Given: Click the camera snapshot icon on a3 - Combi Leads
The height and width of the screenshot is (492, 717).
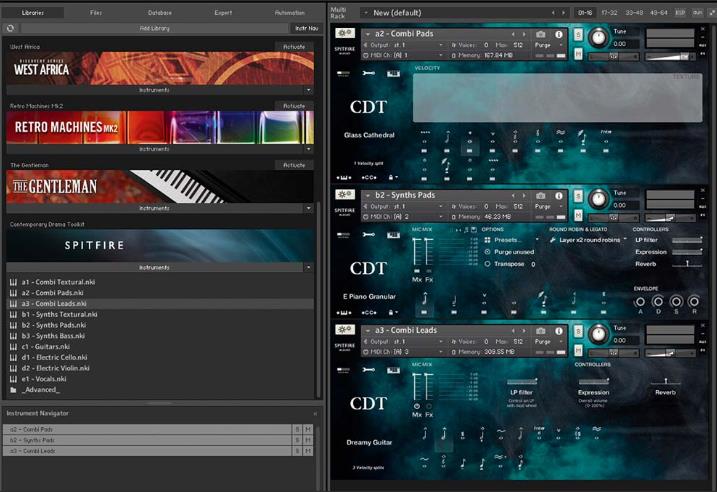Looking at the screenshot, I should click(x=541, y=329).
